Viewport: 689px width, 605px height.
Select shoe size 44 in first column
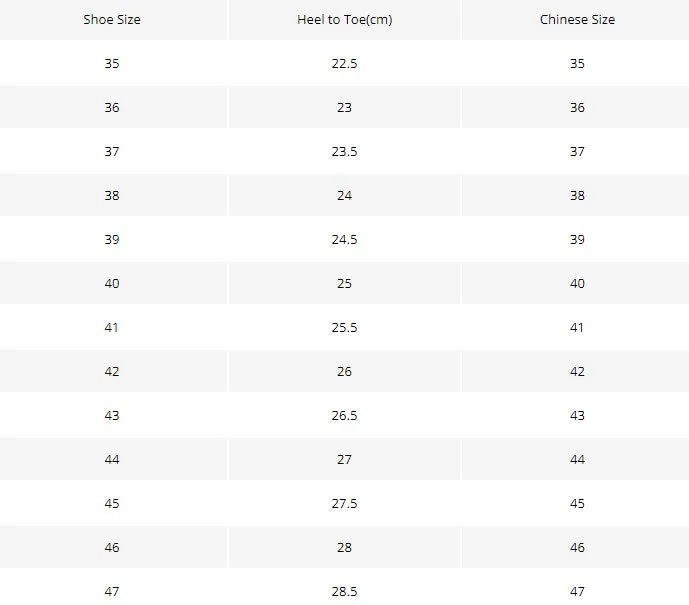pyautogui.click(x=112, y=459)
